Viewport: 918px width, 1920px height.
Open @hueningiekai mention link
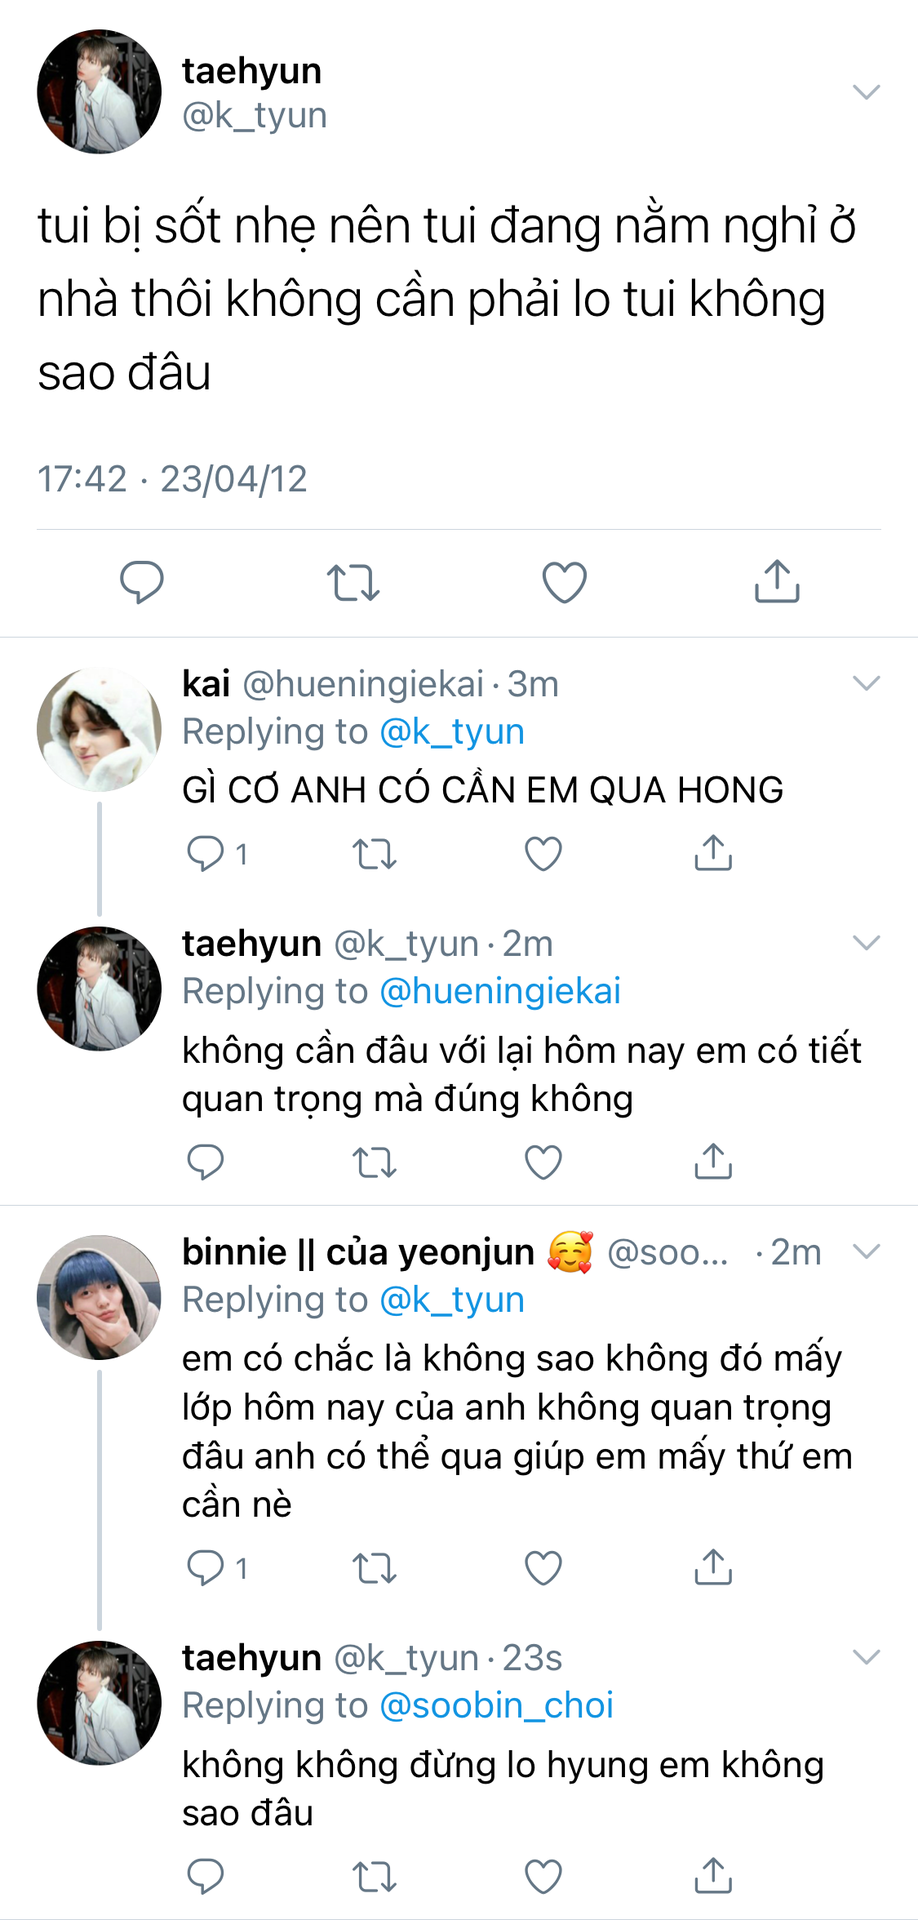point(500,991)
